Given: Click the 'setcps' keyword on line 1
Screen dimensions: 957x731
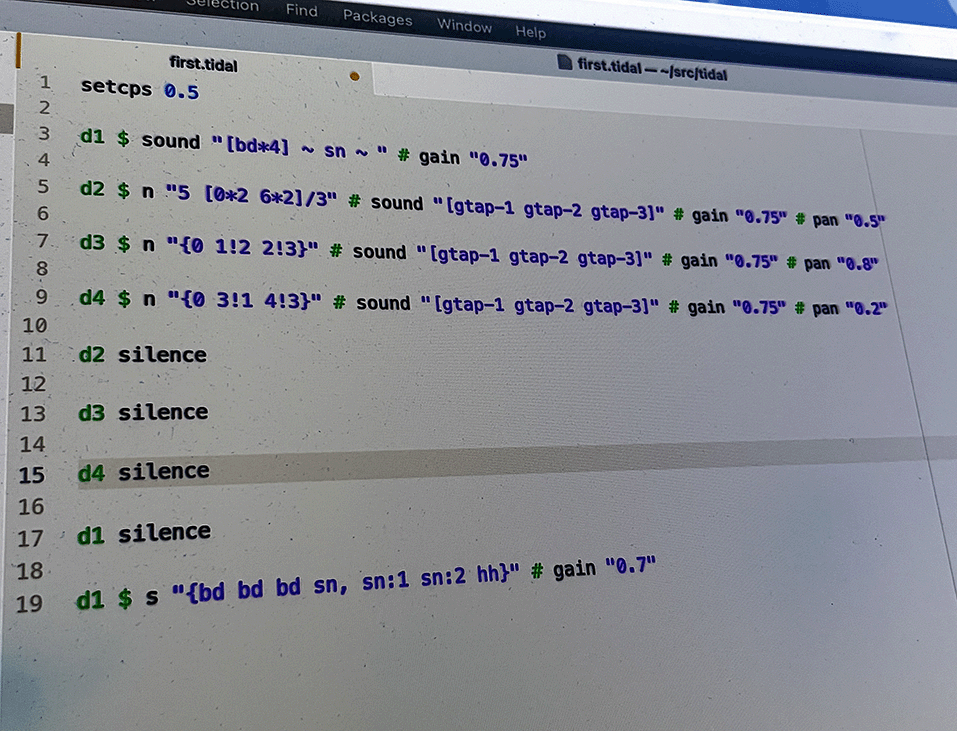Looking at the screenshot, I should point(116,87).
